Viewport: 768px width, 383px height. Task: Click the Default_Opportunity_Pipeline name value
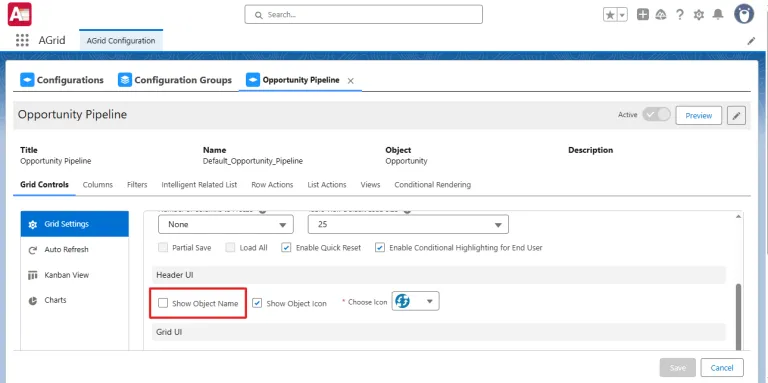(253, 161)
